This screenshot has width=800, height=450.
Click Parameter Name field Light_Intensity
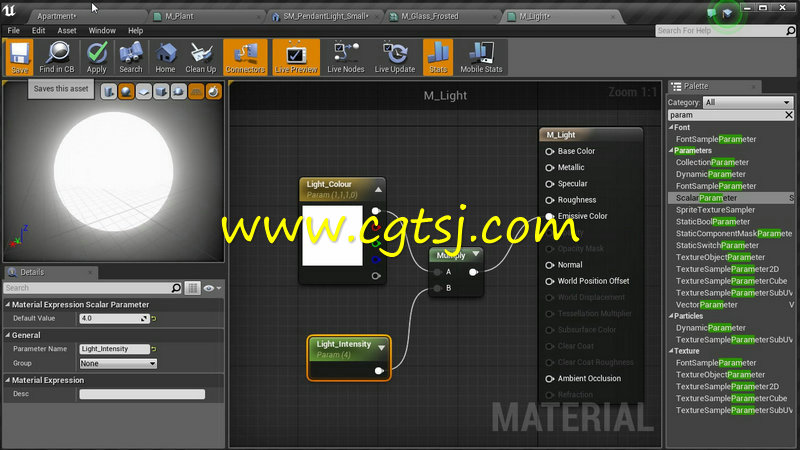[x=114, y=349]
